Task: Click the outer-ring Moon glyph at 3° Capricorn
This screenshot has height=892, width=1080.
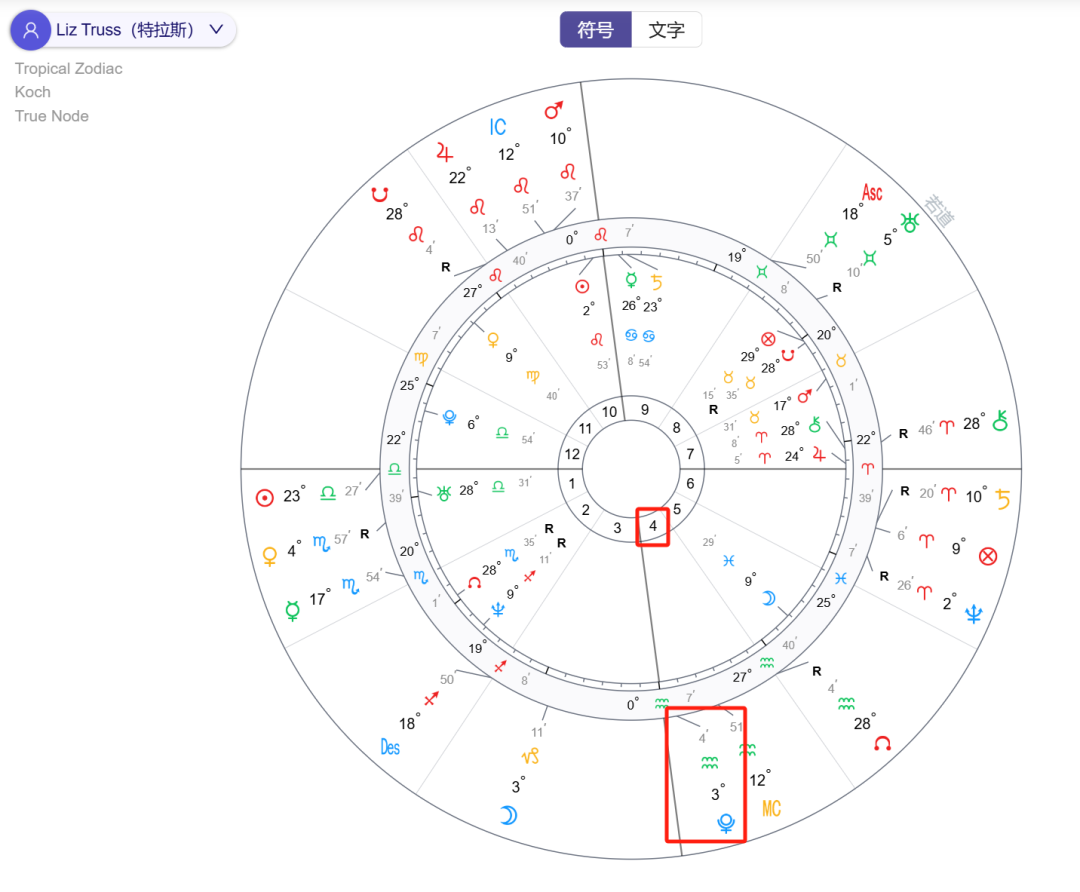Action: tap(508, 816)
